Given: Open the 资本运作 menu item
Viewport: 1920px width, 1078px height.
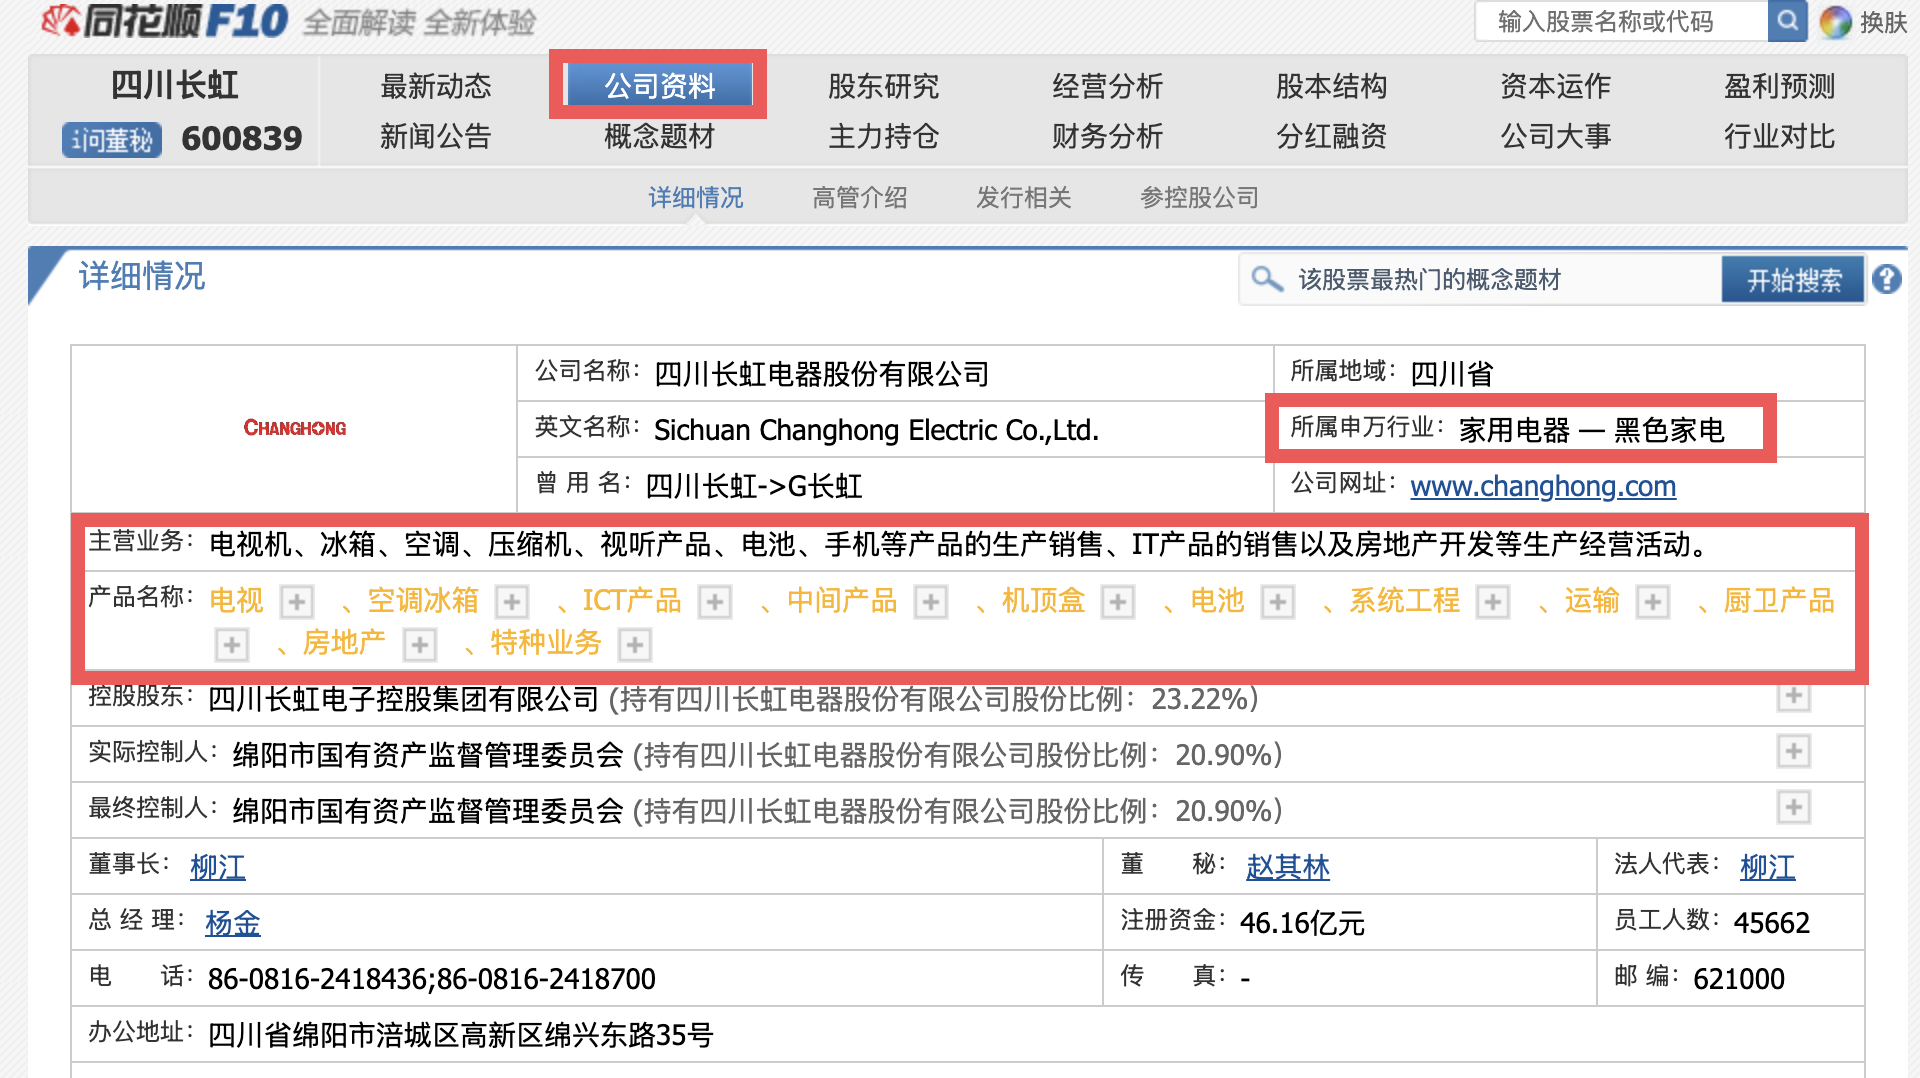Looking at the screenshot, I should tap(1556, 86).
